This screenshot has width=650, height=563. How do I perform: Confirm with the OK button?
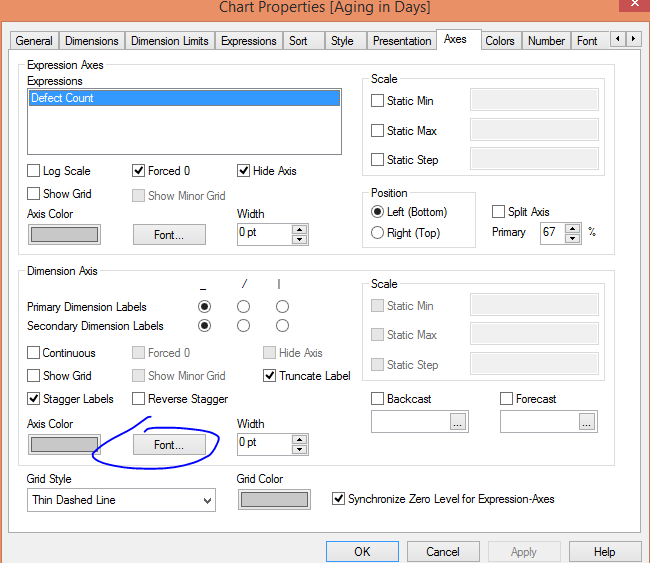pos(362,551)
